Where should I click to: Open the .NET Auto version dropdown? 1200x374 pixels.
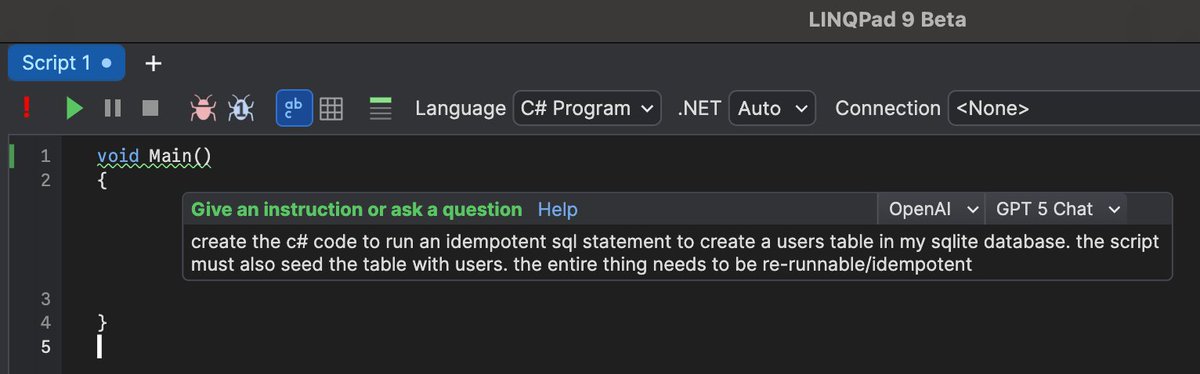click(x=772, y=108)
